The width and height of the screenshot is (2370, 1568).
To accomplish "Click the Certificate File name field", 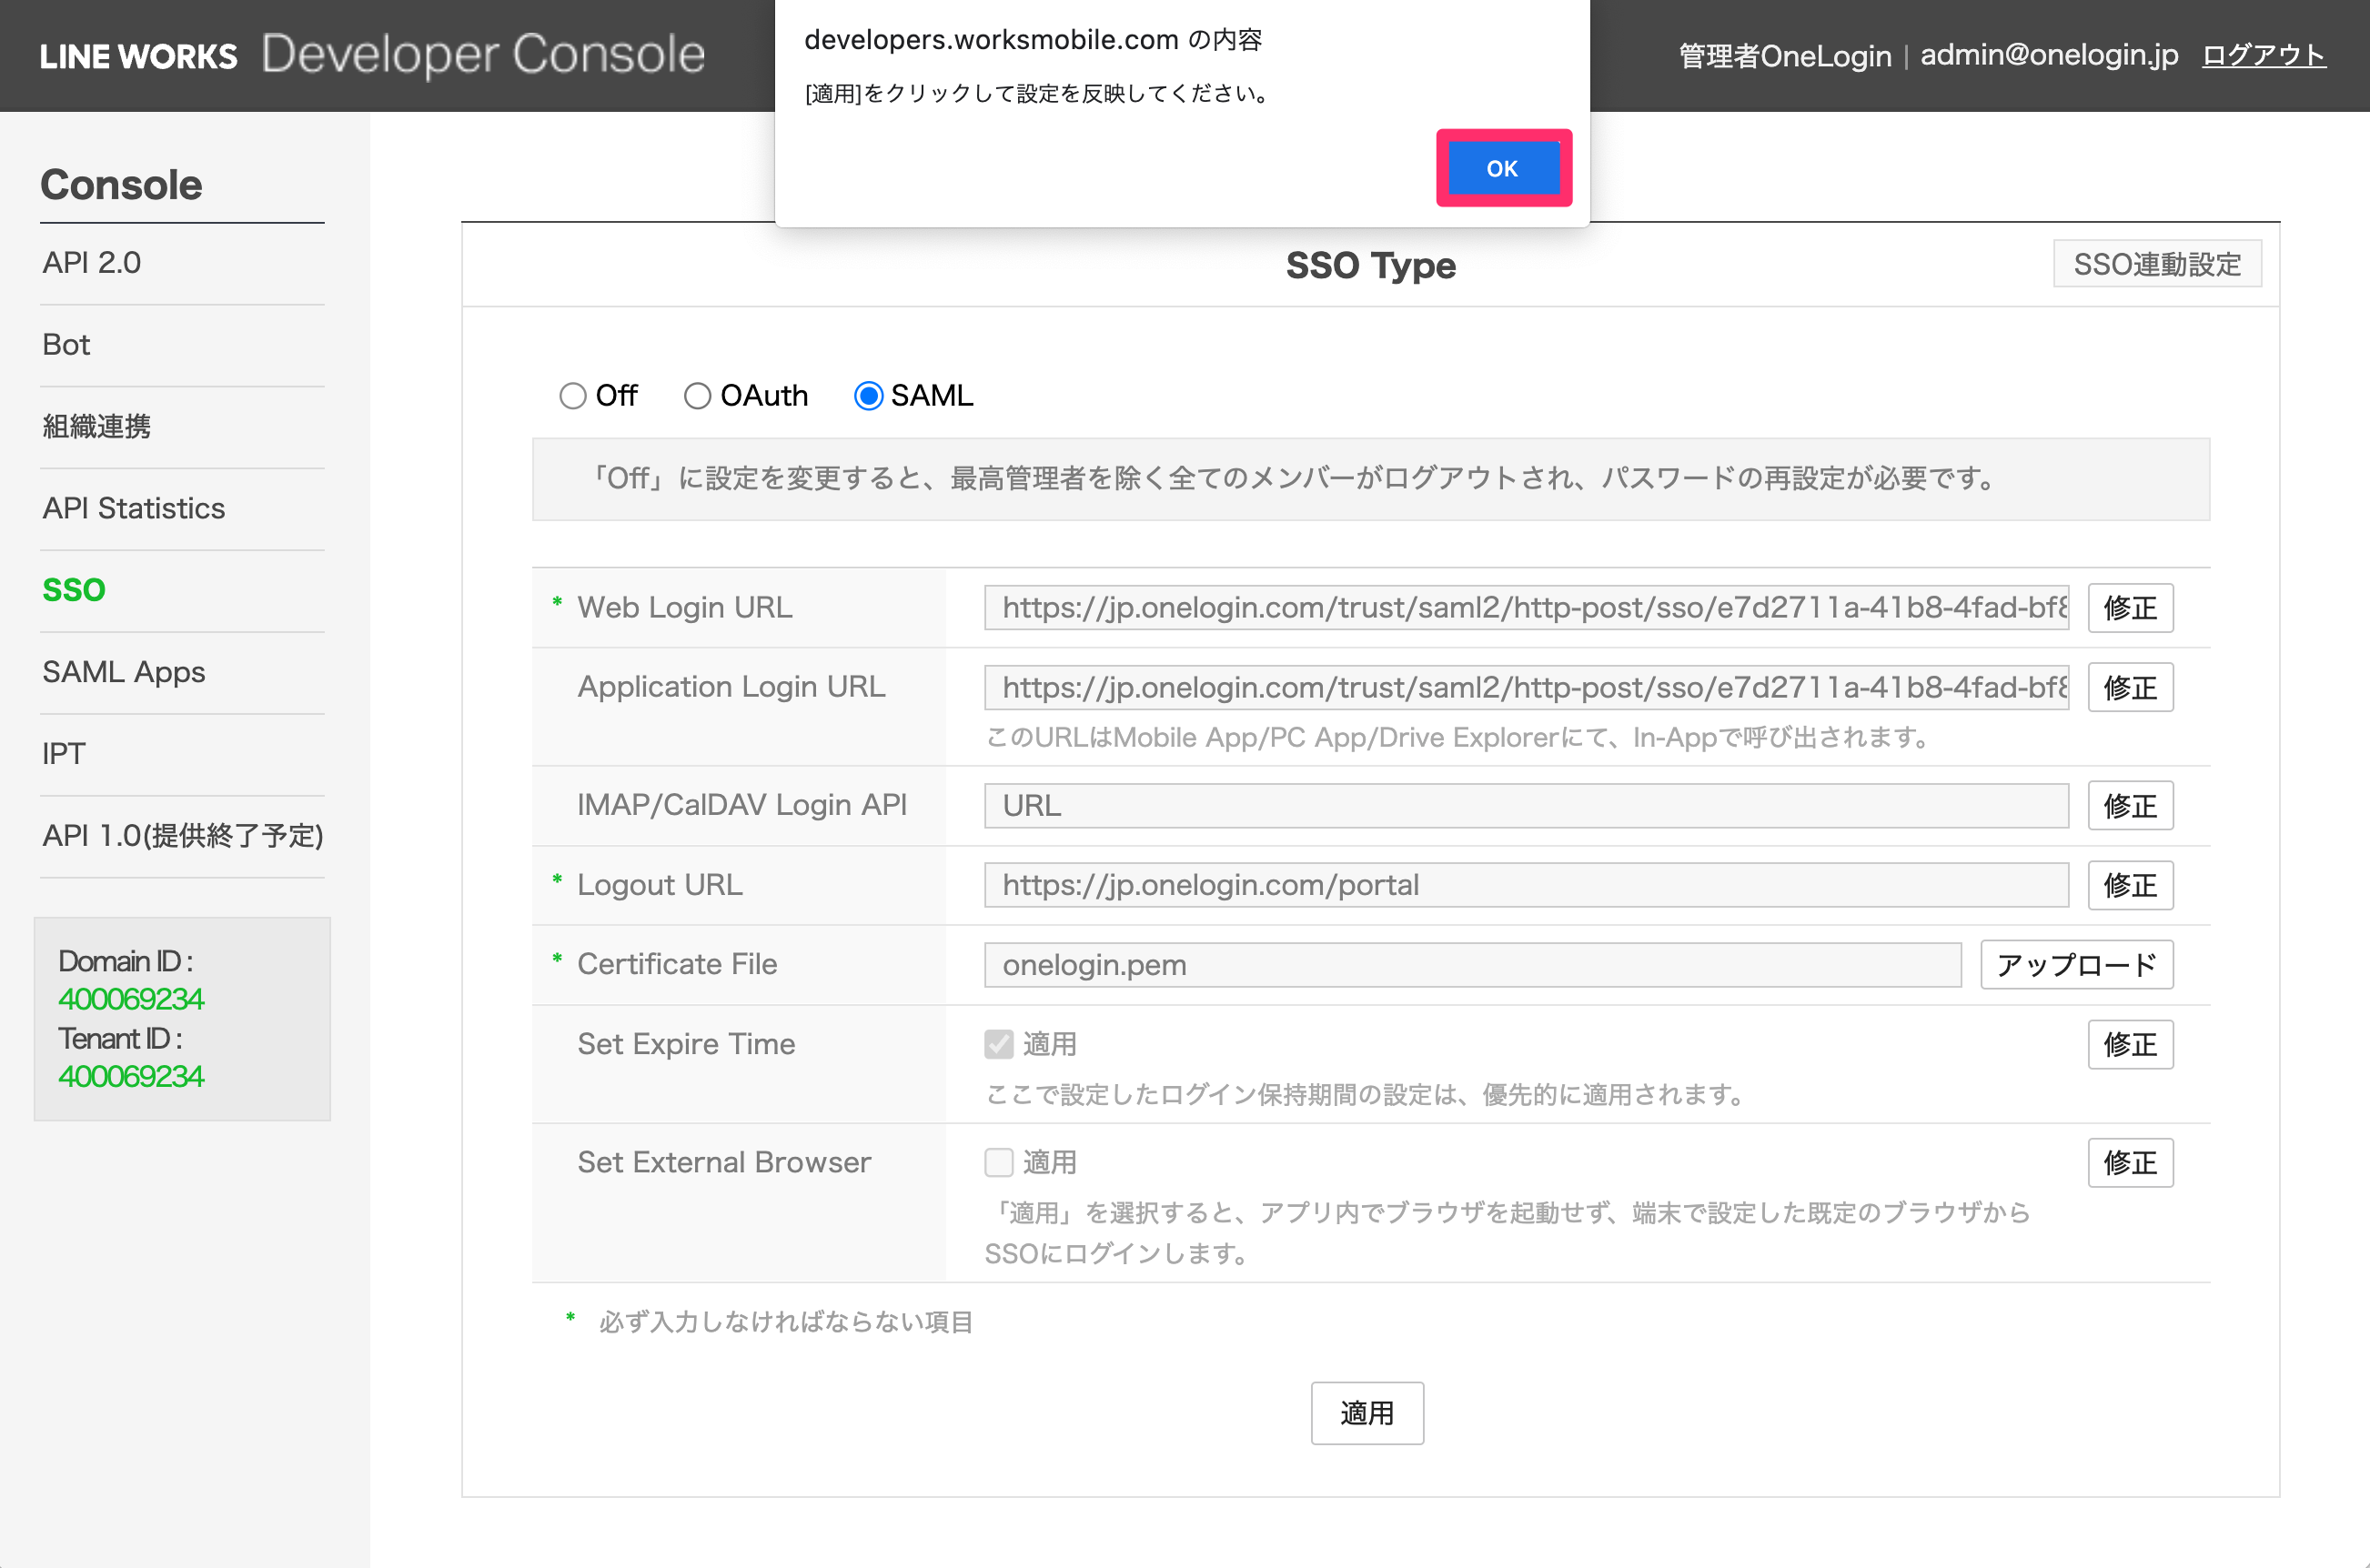I will click(x=1472, y=965).
